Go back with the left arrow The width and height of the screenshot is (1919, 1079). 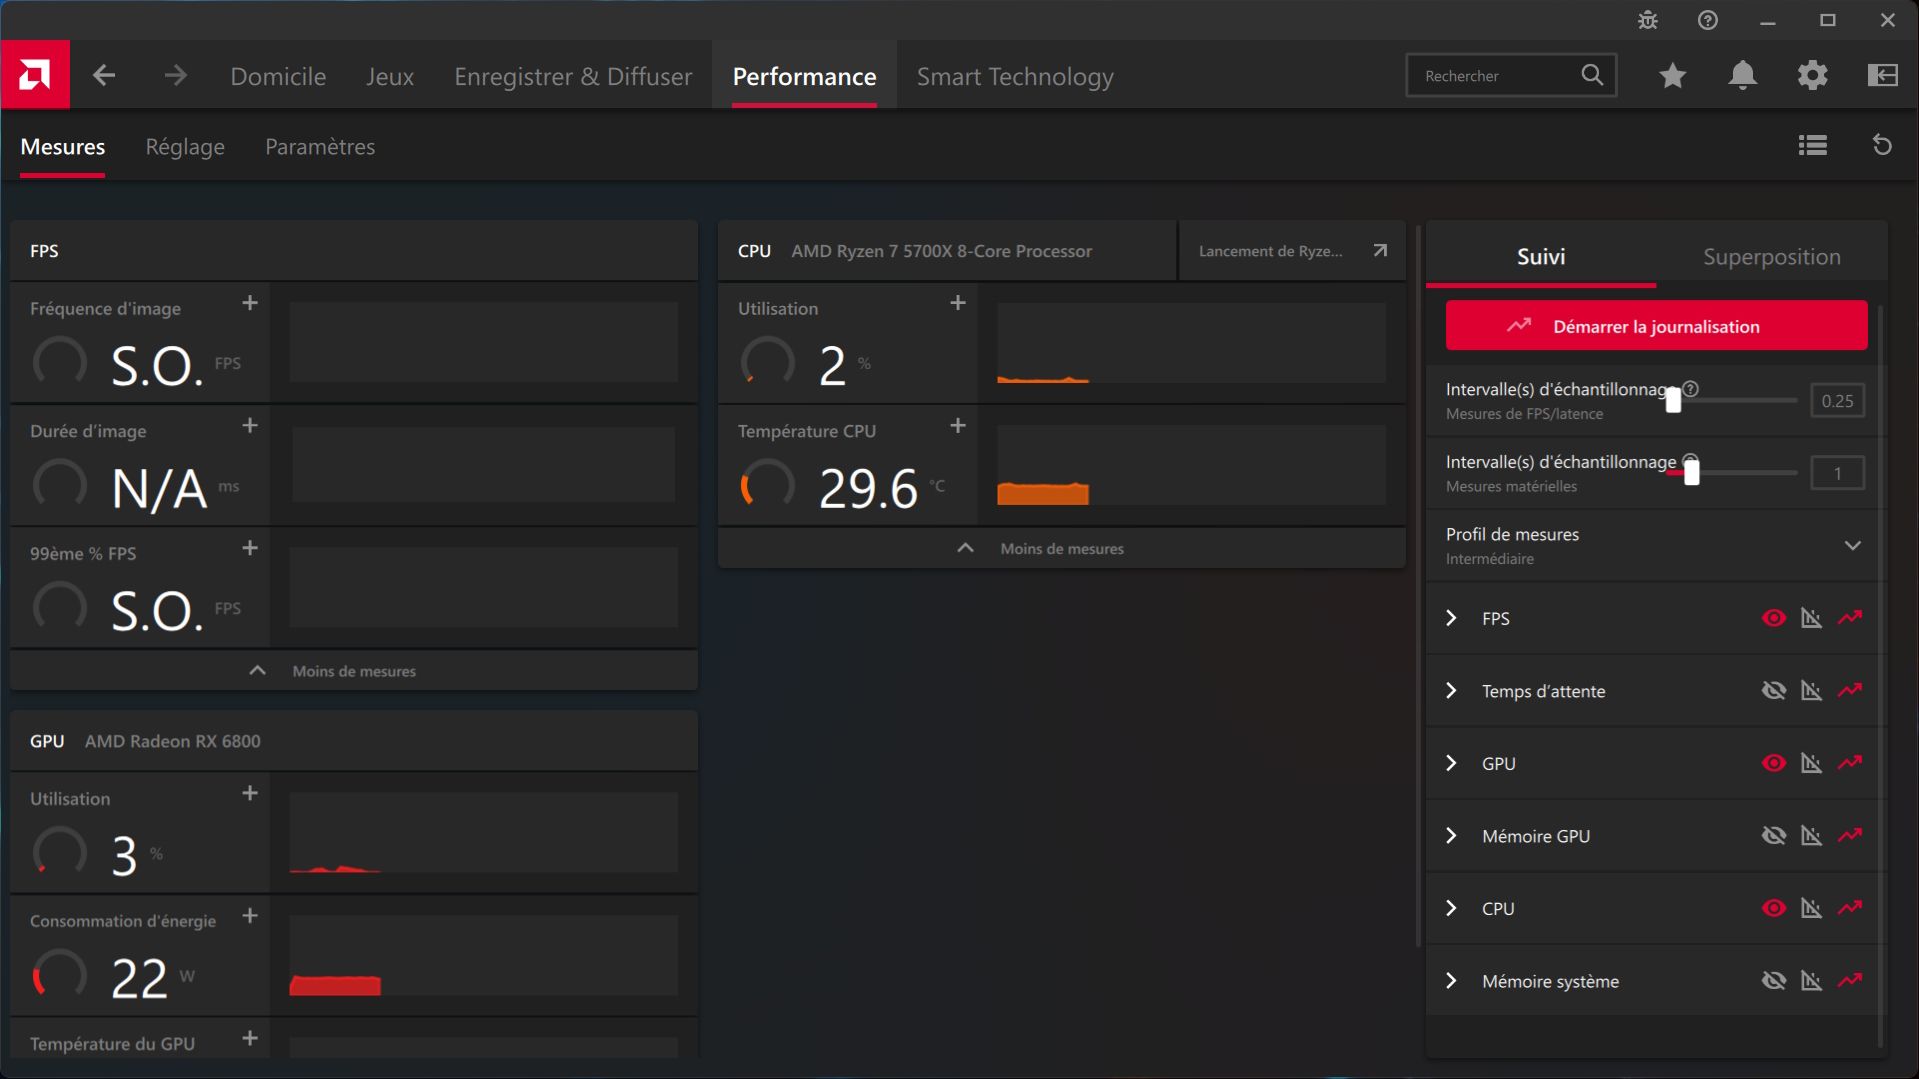click(x=104, y=76)
